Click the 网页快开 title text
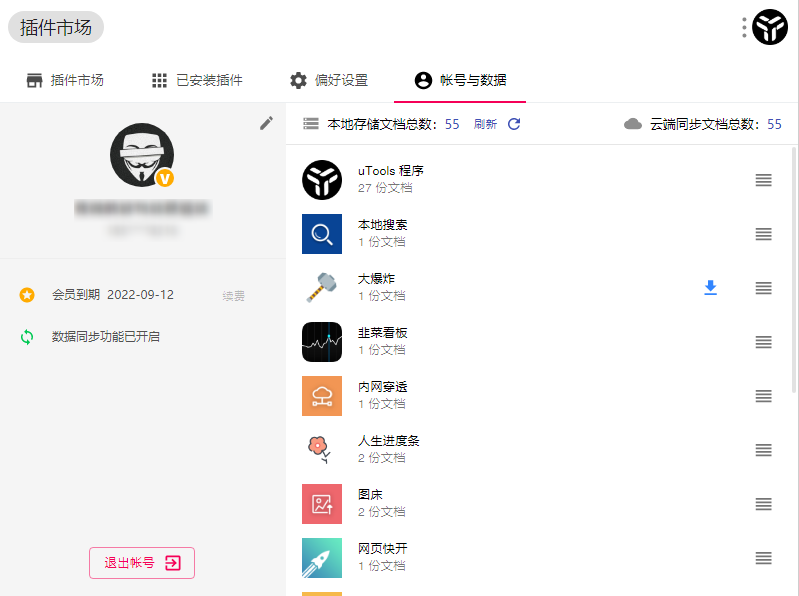 (383, 549)
